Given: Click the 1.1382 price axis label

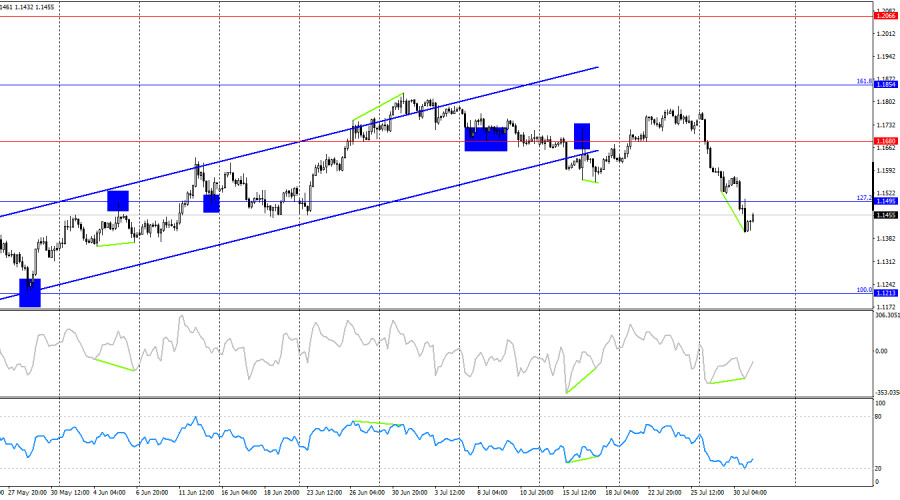Looking at the screenshot, I should [x=886, y=239].
